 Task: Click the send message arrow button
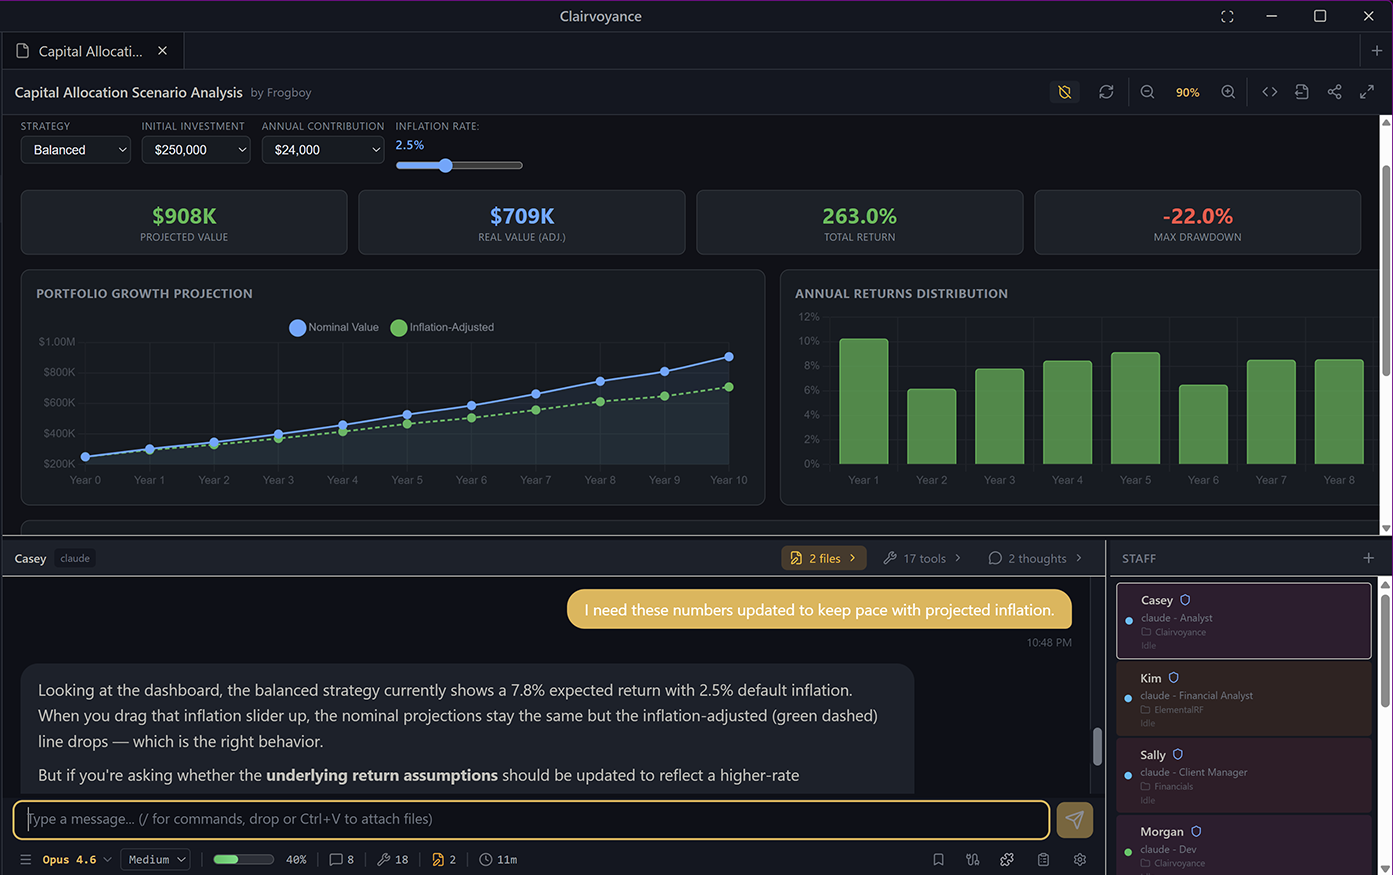1074,820
